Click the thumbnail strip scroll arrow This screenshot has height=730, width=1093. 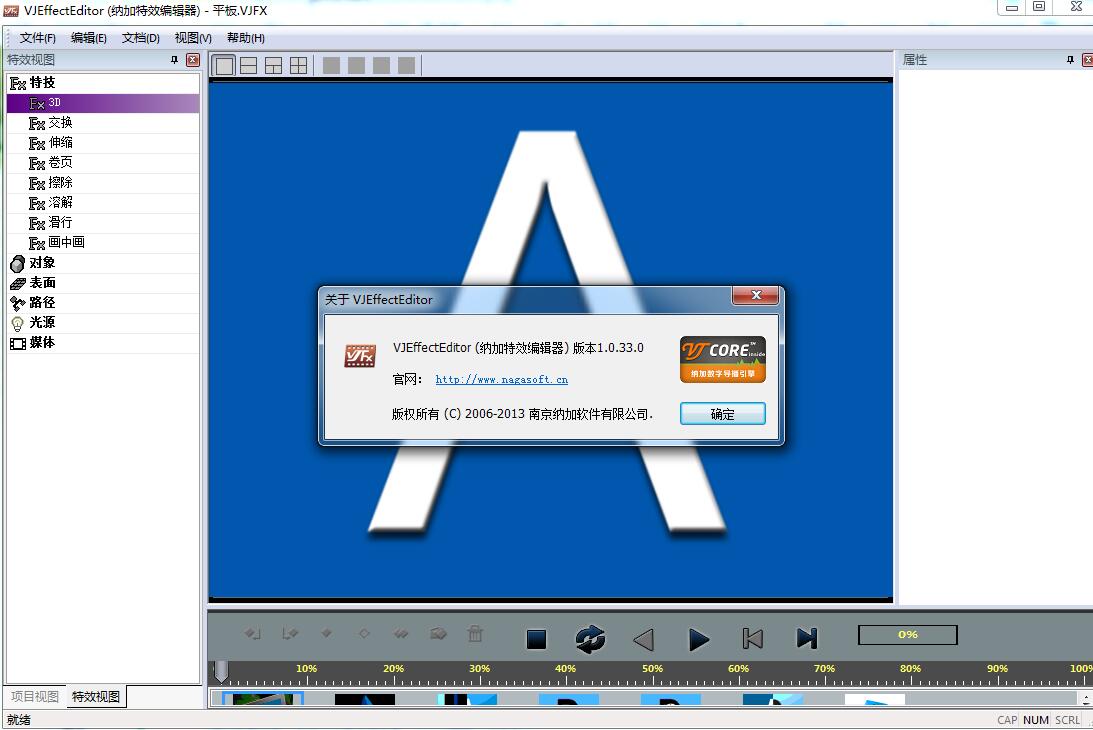1086,698
